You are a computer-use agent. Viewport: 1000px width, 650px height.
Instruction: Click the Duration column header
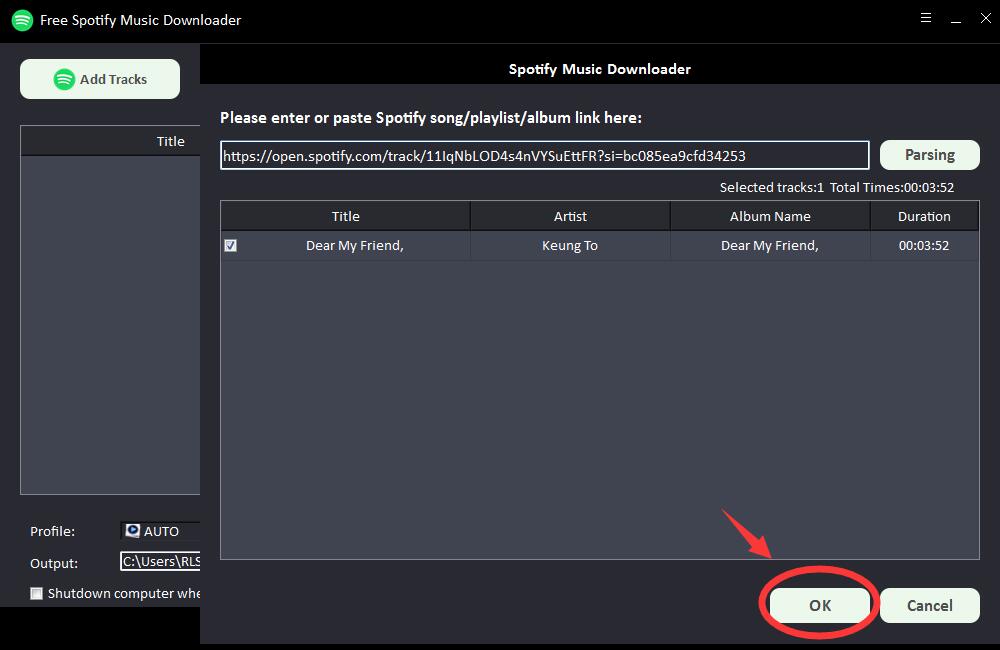[x=924, y=216]
